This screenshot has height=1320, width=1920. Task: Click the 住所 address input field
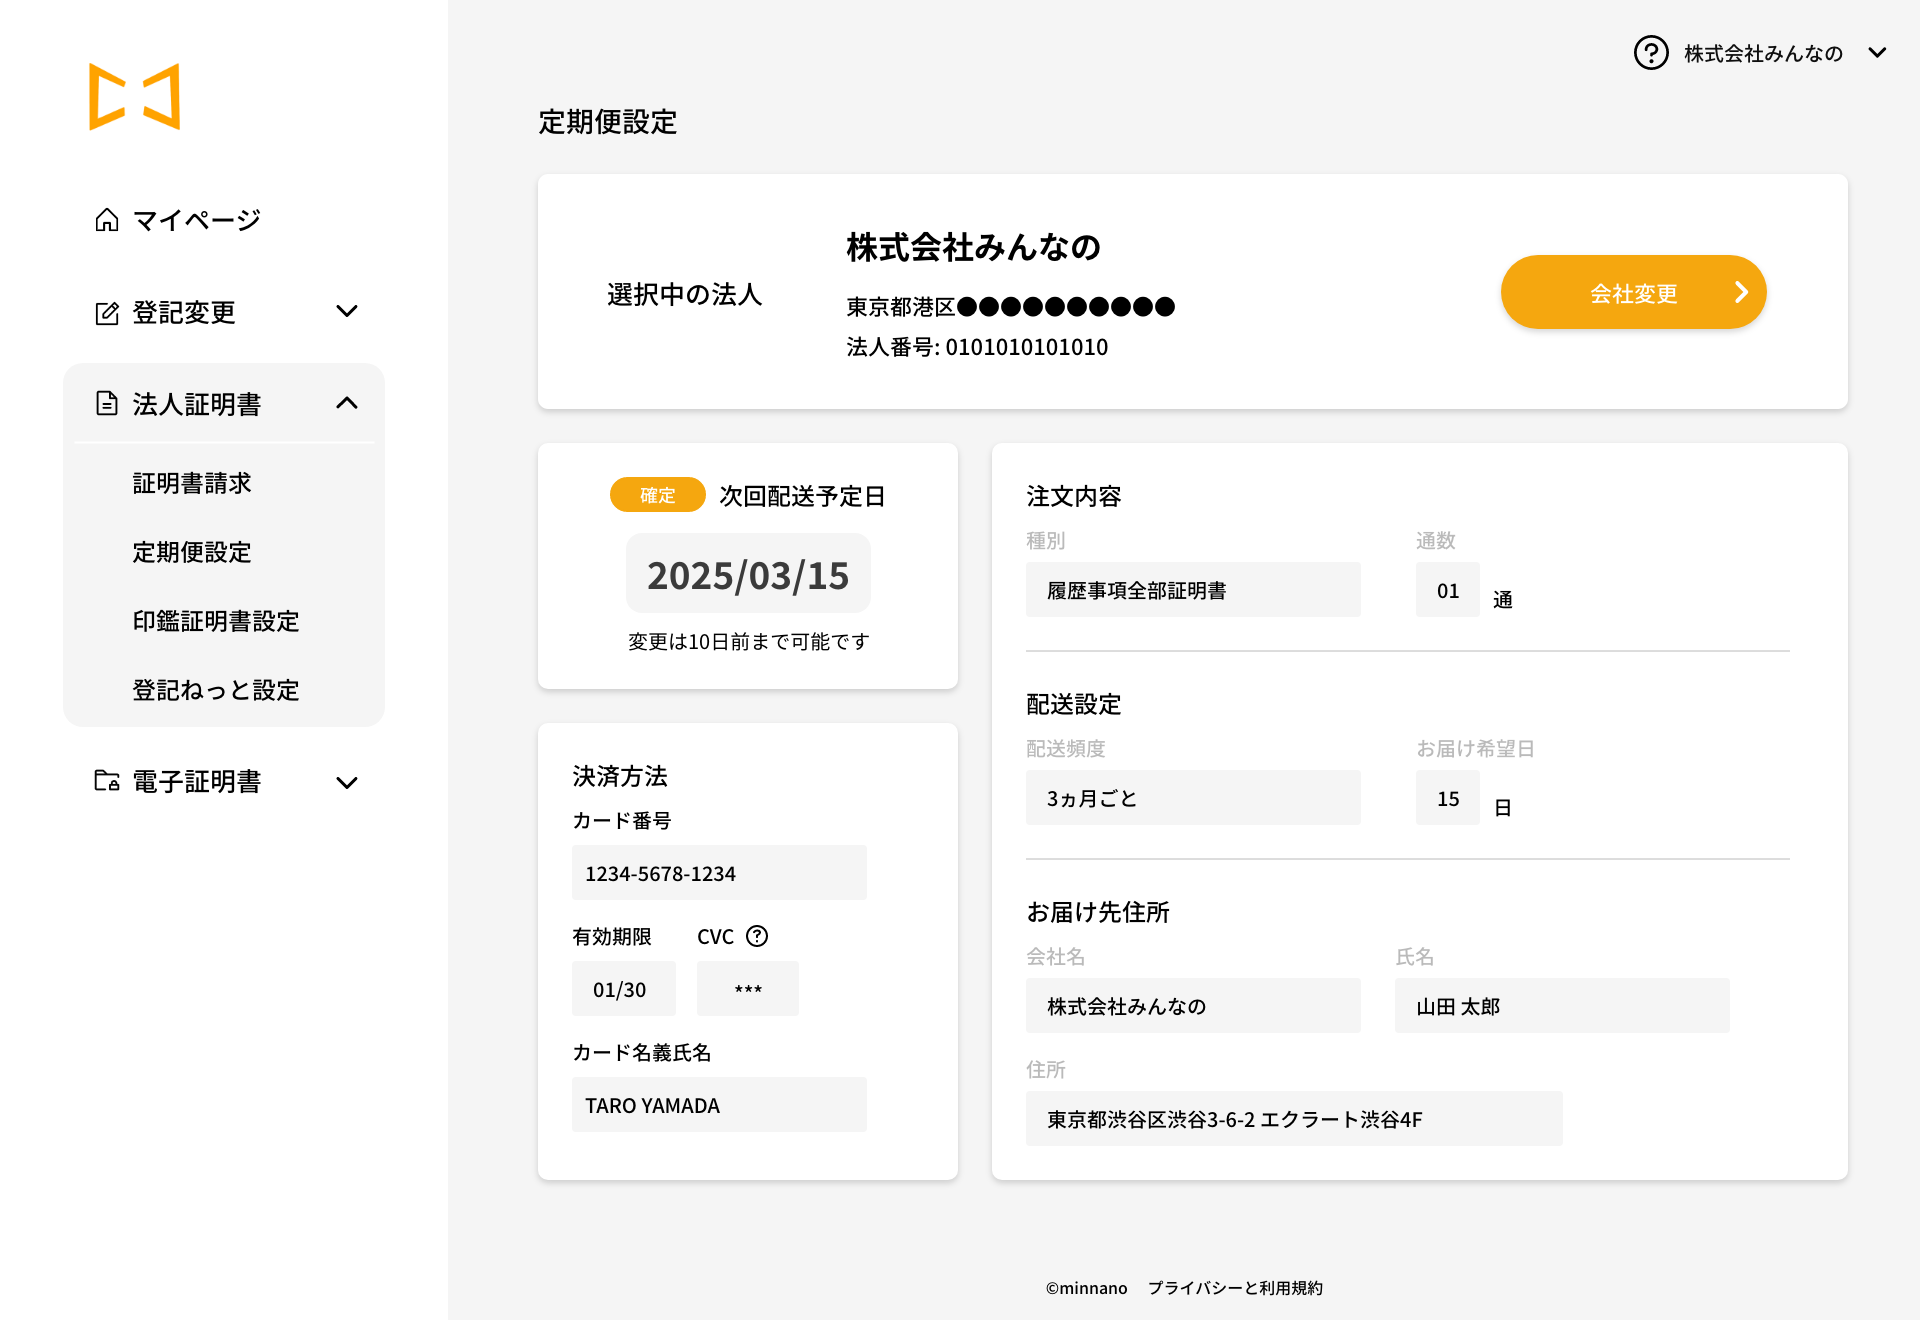pyautogui.click(x=1294, y=1119)
